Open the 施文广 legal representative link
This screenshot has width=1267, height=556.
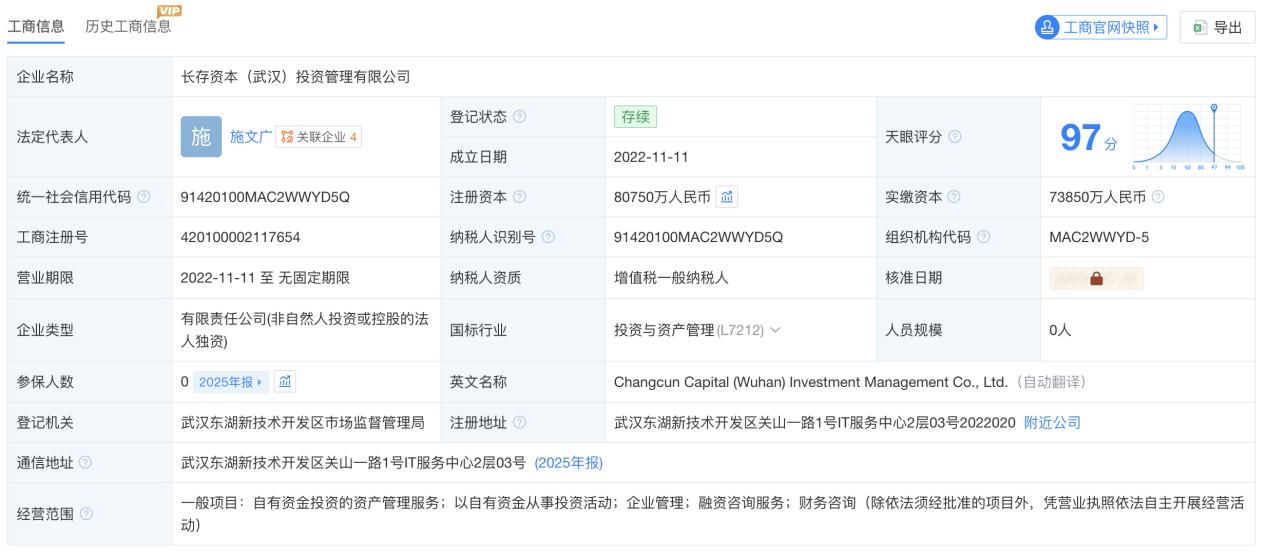coord(250,137)
